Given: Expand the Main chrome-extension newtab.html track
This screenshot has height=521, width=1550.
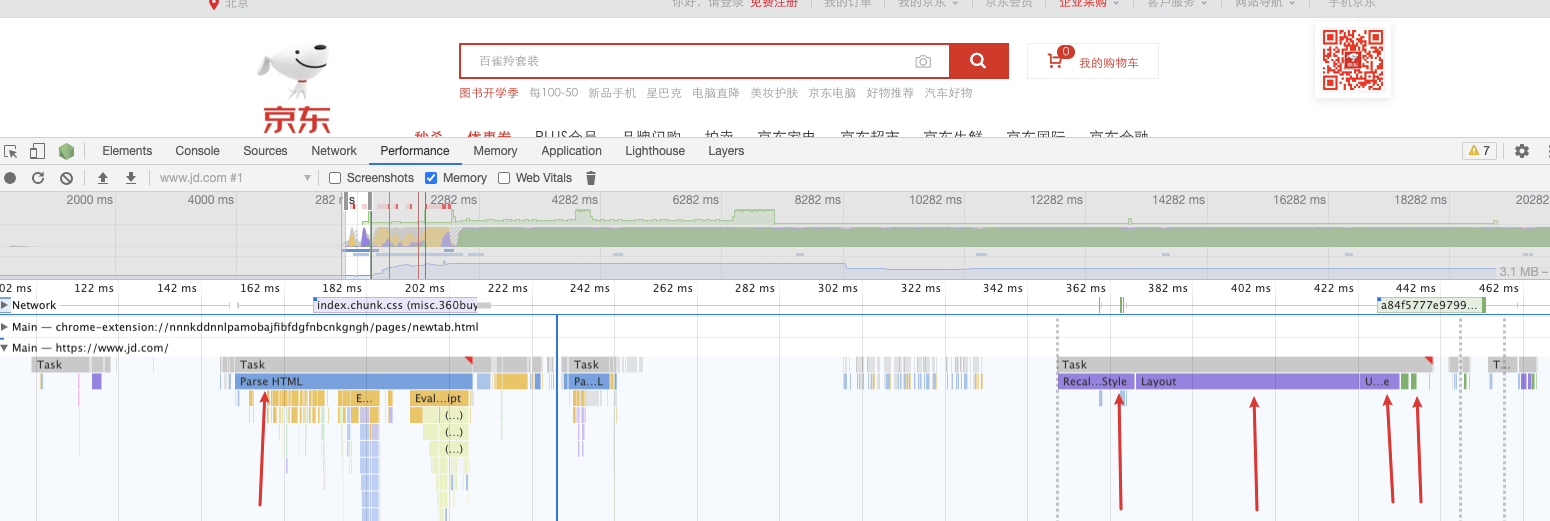Looking at the screenshot, I should click(5, 327).
